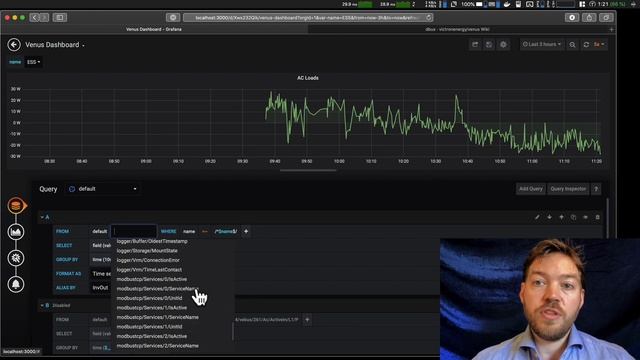This screenshot has height=360, width=640.
Task: Select logger/Vrm/ConnectionError from list
Action: [x=148, y=260]
